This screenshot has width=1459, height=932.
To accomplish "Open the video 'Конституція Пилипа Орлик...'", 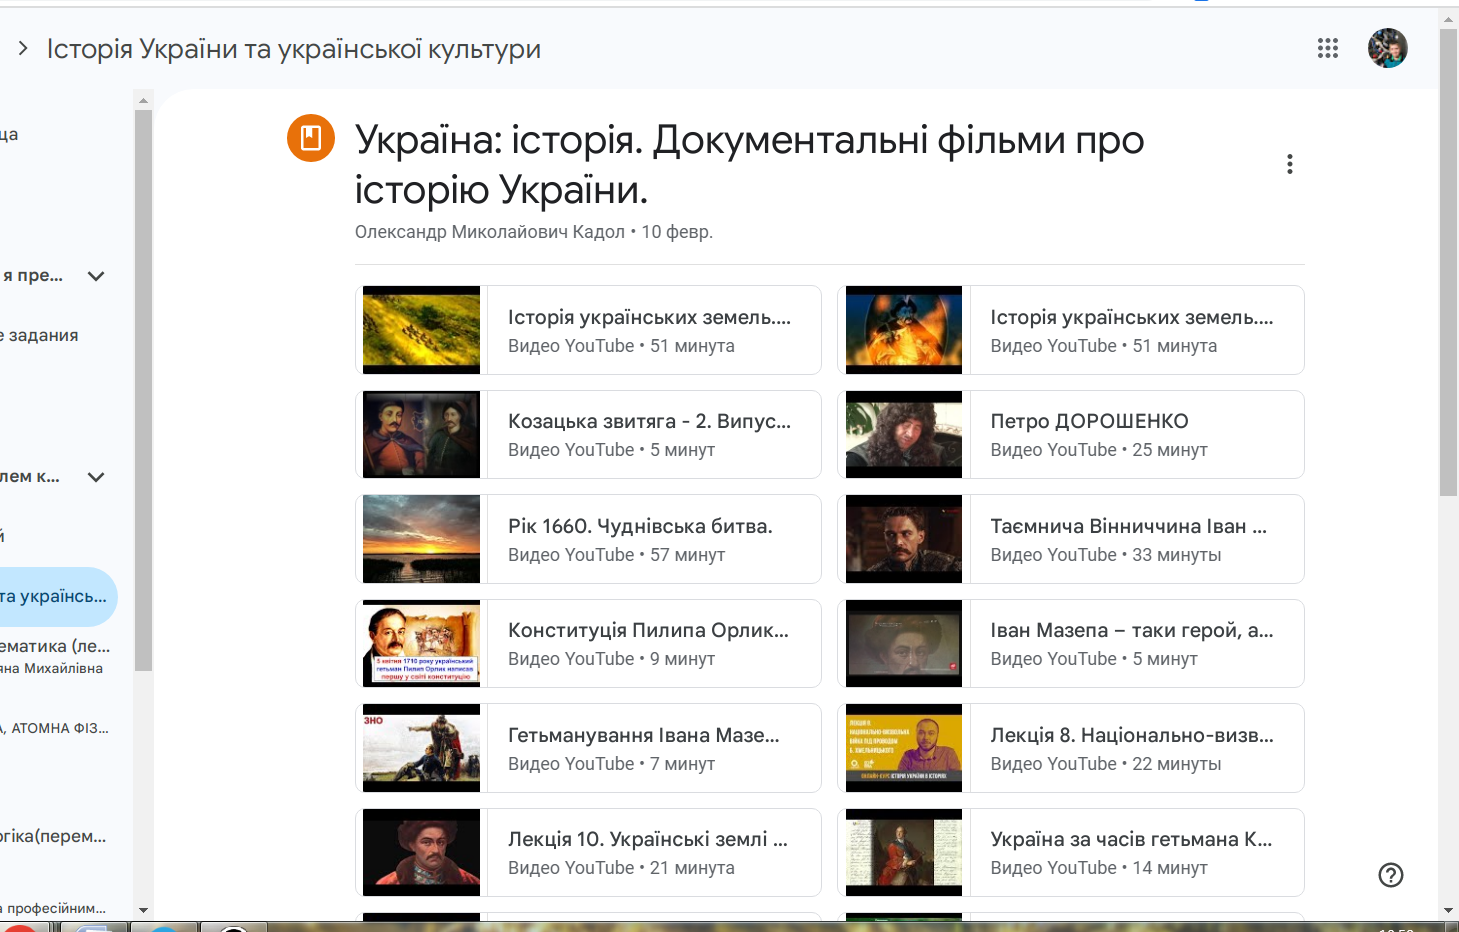I will point(588,644).
